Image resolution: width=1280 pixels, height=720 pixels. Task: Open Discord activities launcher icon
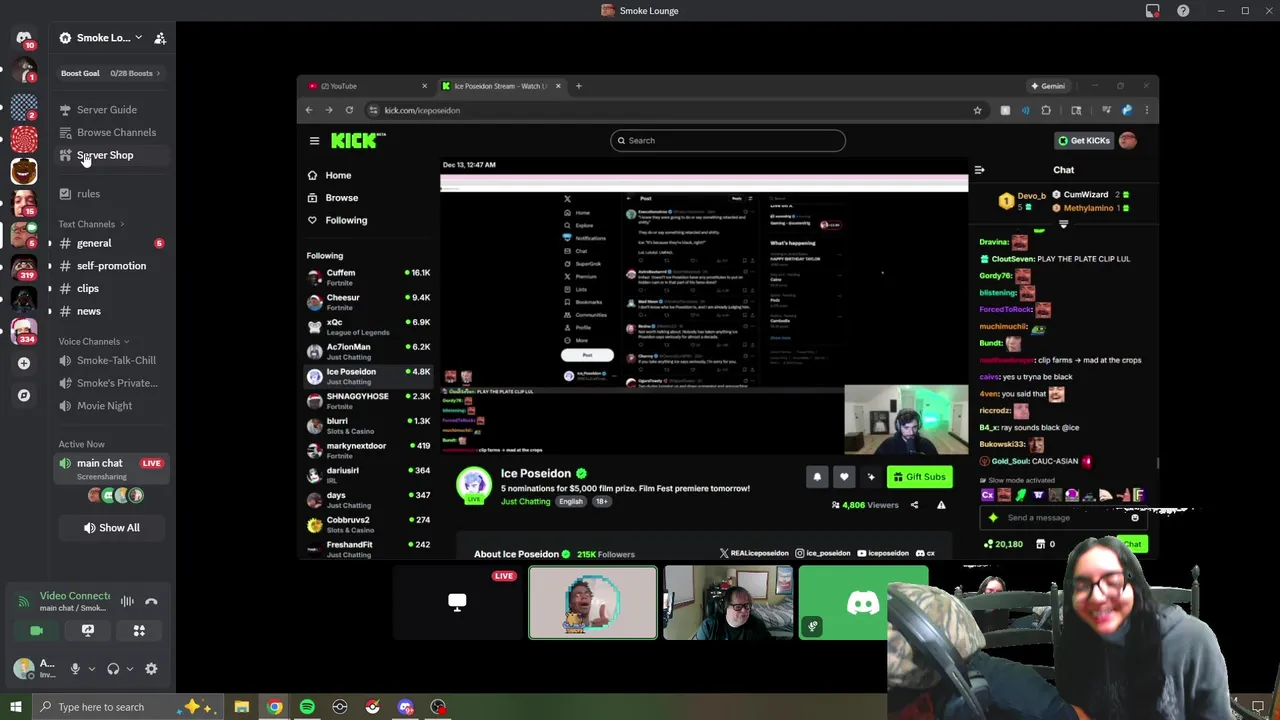click(x=139, y=631)
